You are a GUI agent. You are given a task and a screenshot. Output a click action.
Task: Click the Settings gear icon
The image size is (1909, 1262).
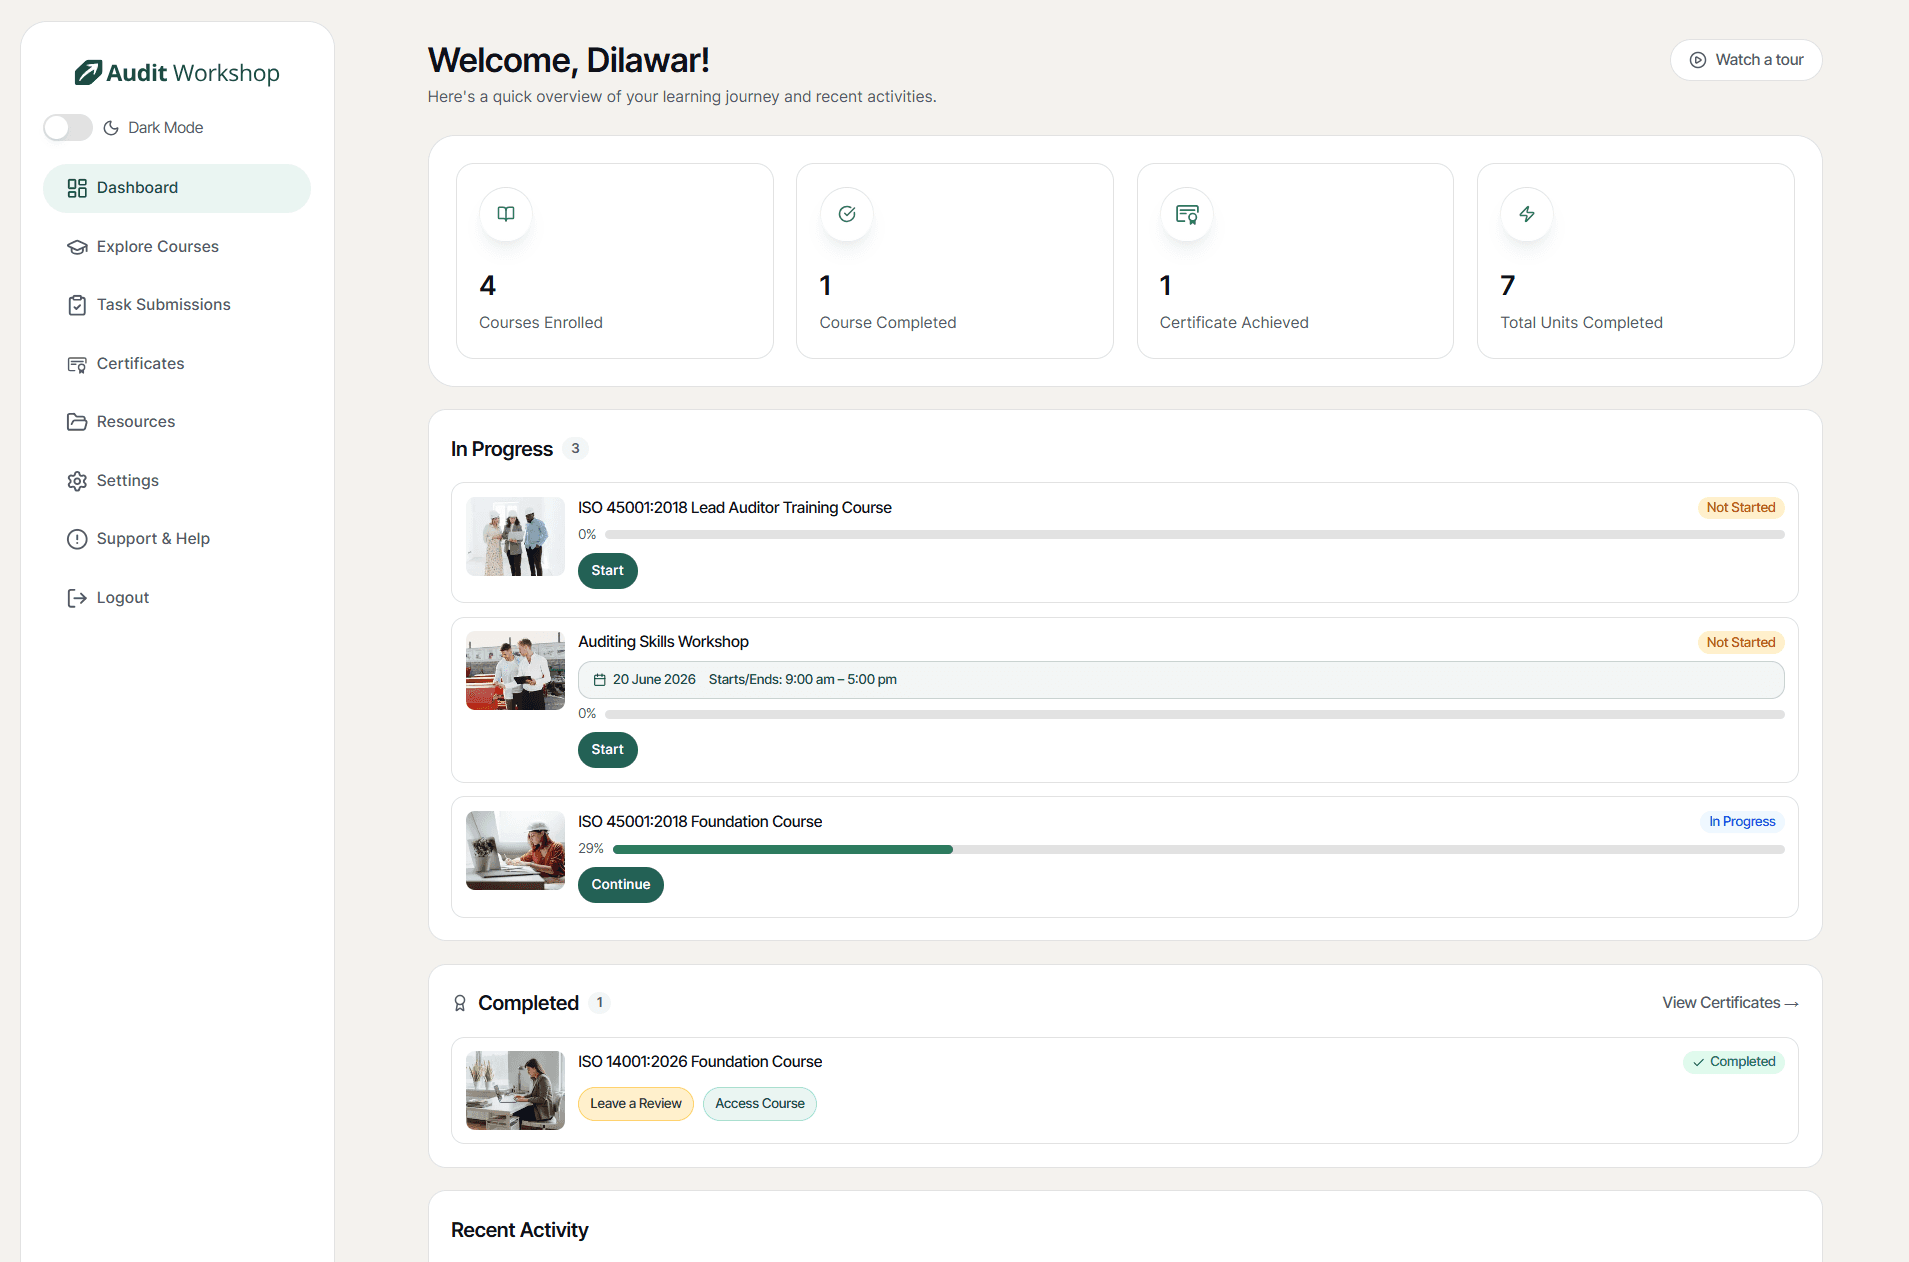[77, 481]
